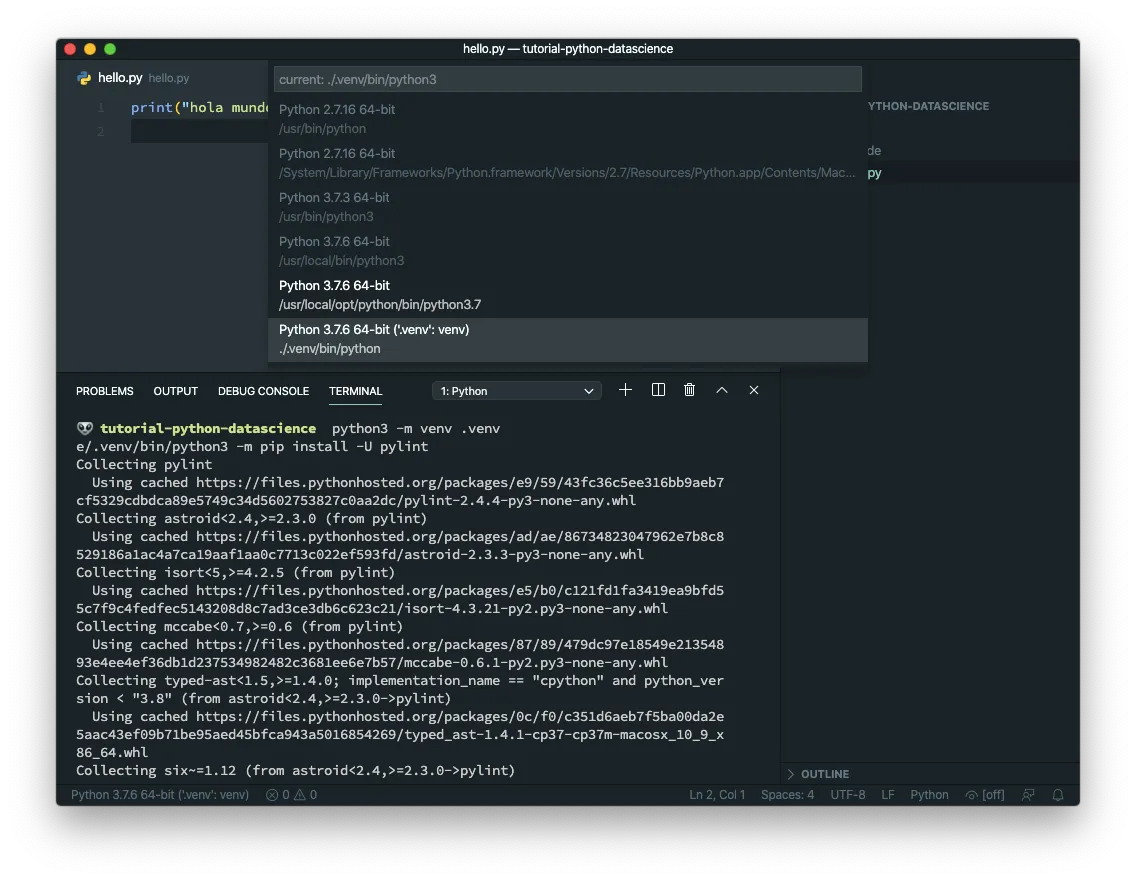Maximize panel with the up chevron
The height and width of the screenshot is (880, 1136).
(x=722, y=390)
